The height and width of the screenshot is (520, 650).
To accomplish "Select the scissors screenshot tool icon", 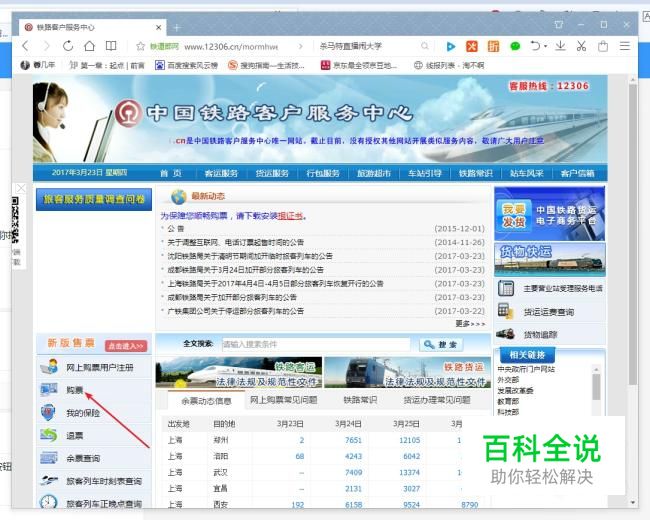I will pos(581,46).
